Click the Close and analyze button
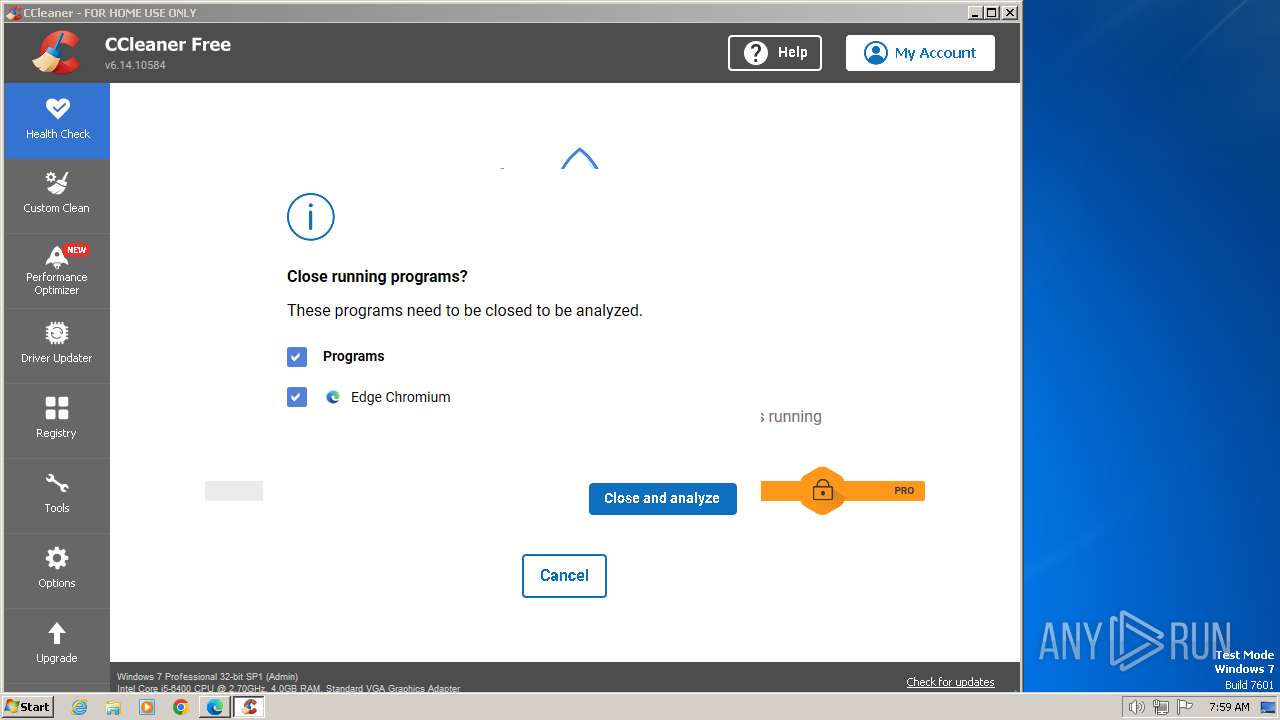Screen dimensions: 1280x720 pos(663,498)
